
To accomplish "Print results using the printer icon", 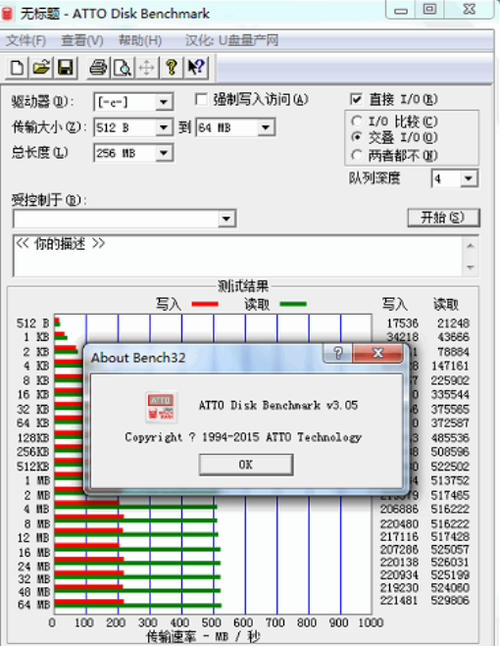I will tap(98, 67).
